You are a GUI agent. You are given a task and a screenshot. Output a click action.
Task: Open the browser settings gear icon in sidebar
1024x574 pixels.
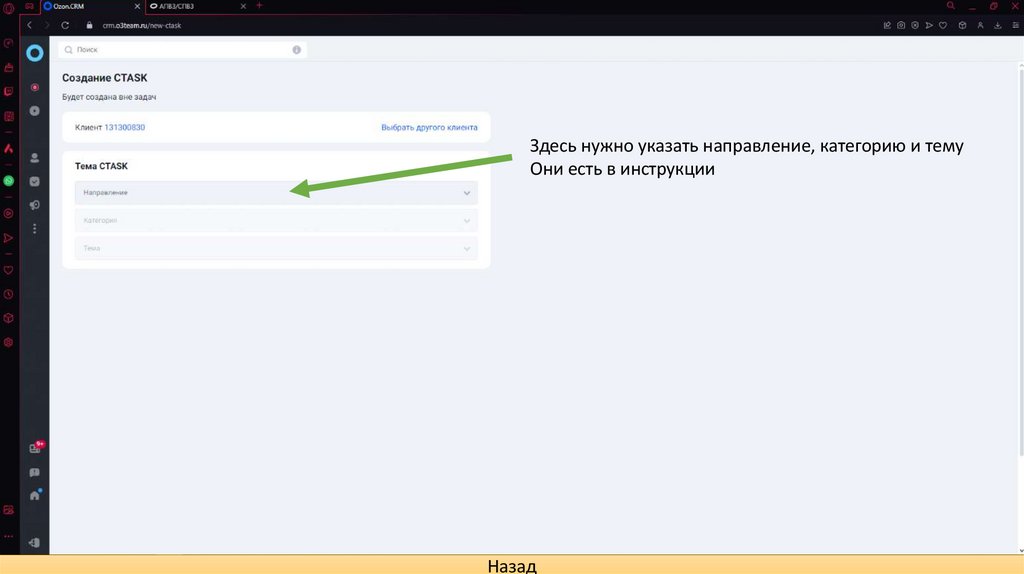8,342
